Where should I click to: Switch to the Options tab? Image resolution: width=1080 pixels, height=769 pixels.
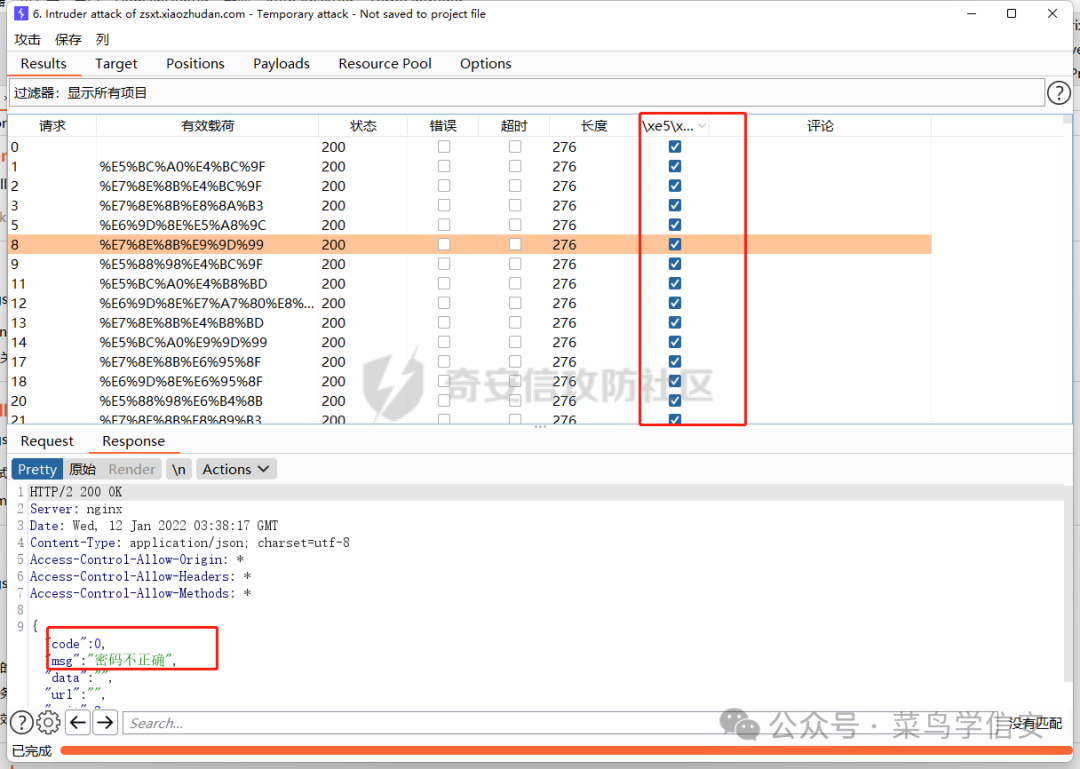[x=486, y=63]
